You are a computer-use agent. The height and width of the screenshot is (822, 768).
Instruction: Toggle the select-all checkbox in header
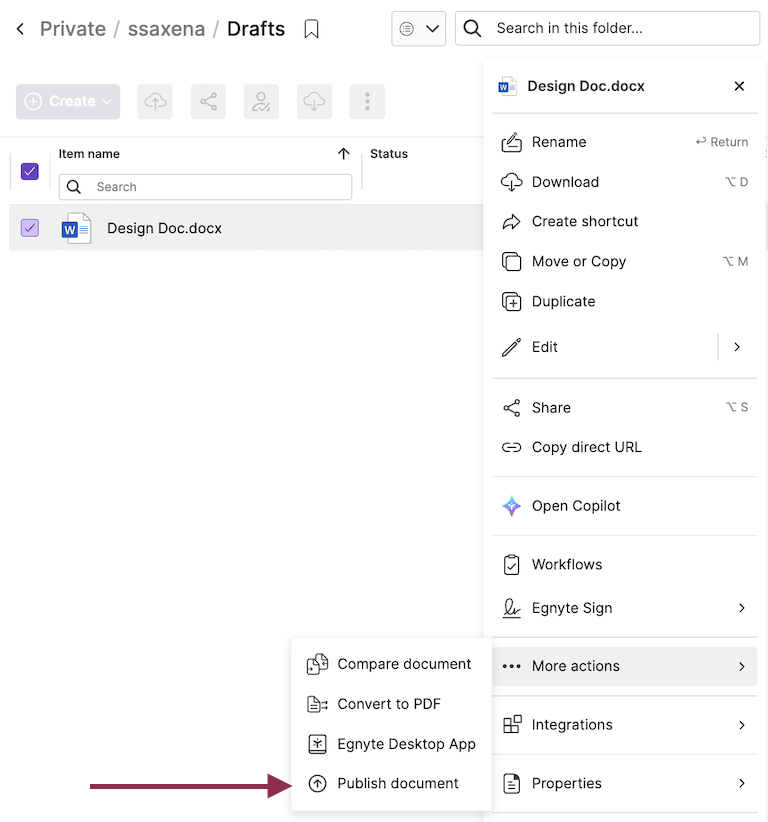coord(30,171)
